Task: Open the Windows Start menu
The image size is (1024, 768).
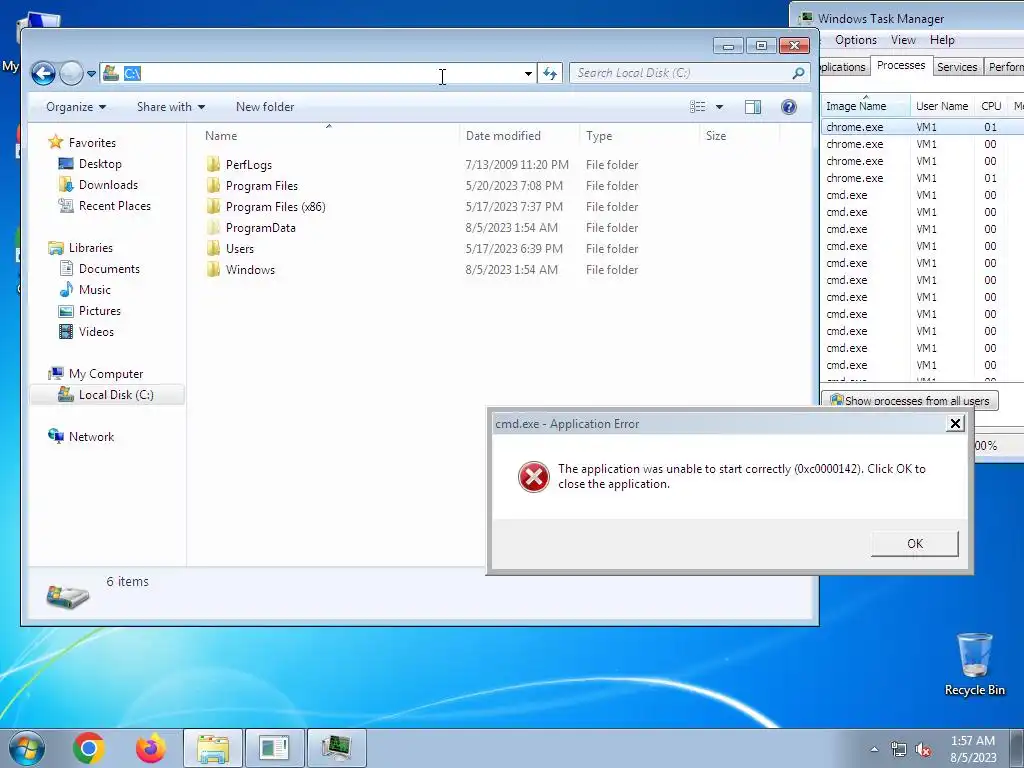Action: point(27,748)
